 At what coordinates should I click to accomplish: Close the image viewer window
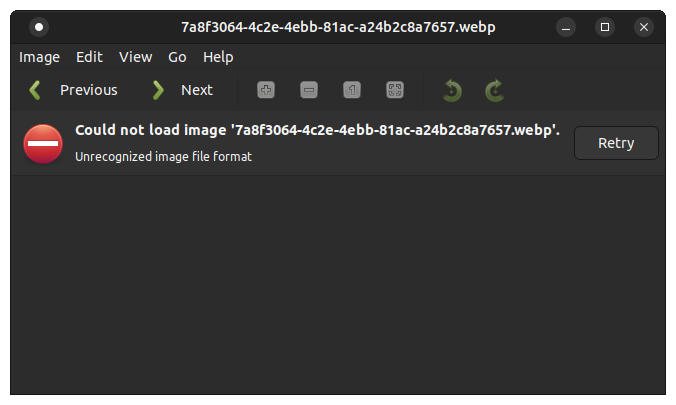click(644, 27)
